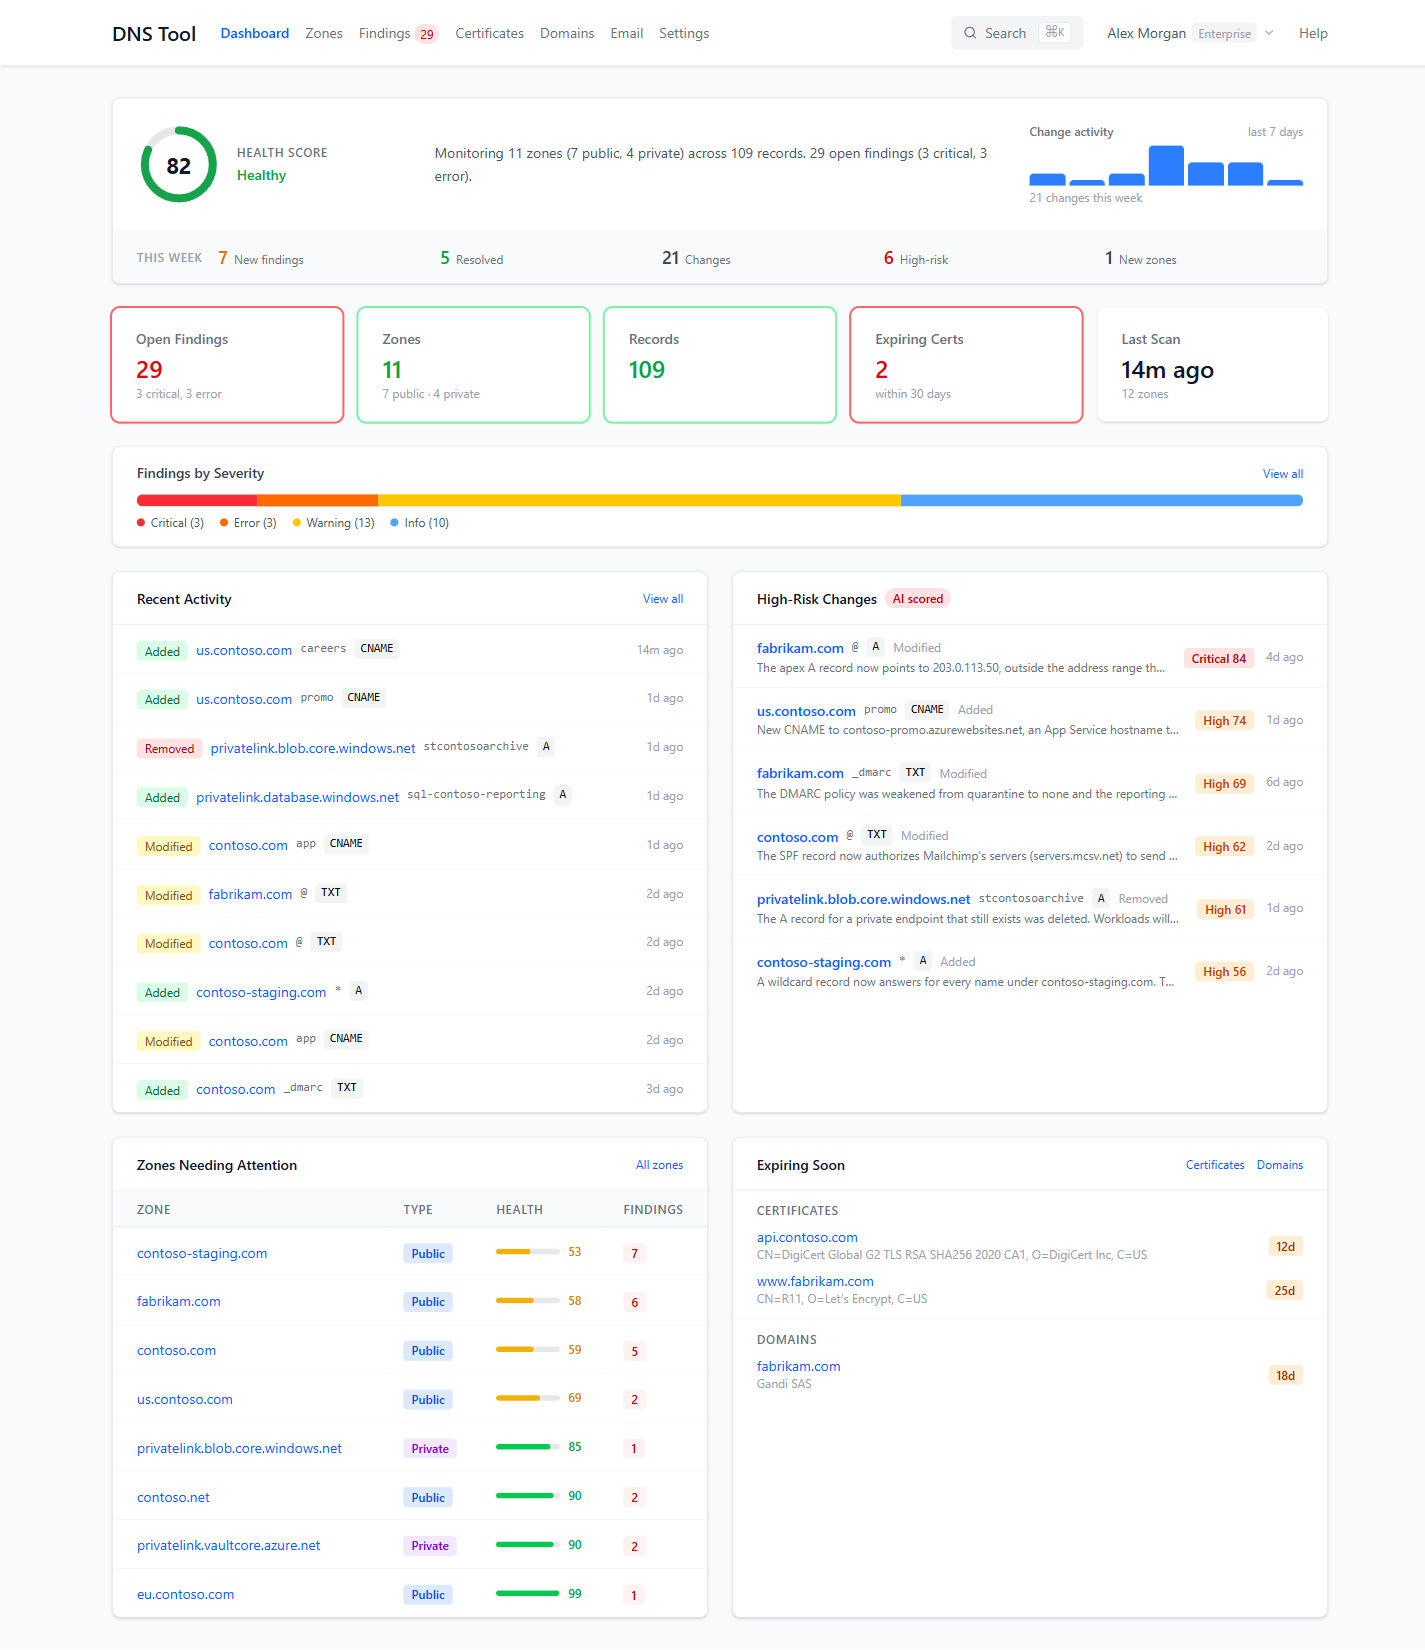
Task: Expand the Alex Morgan account menu chevron
Action: (1269, 33)
